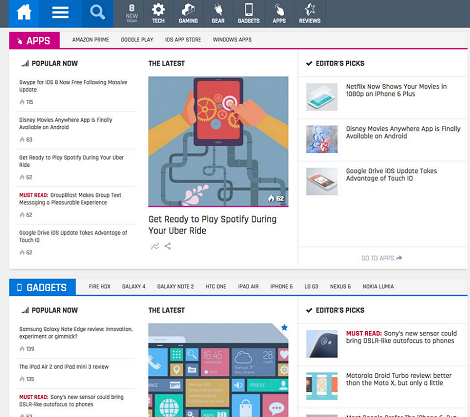470x417 pixels.
Task: Open the search magnifier
Action: 98,13
